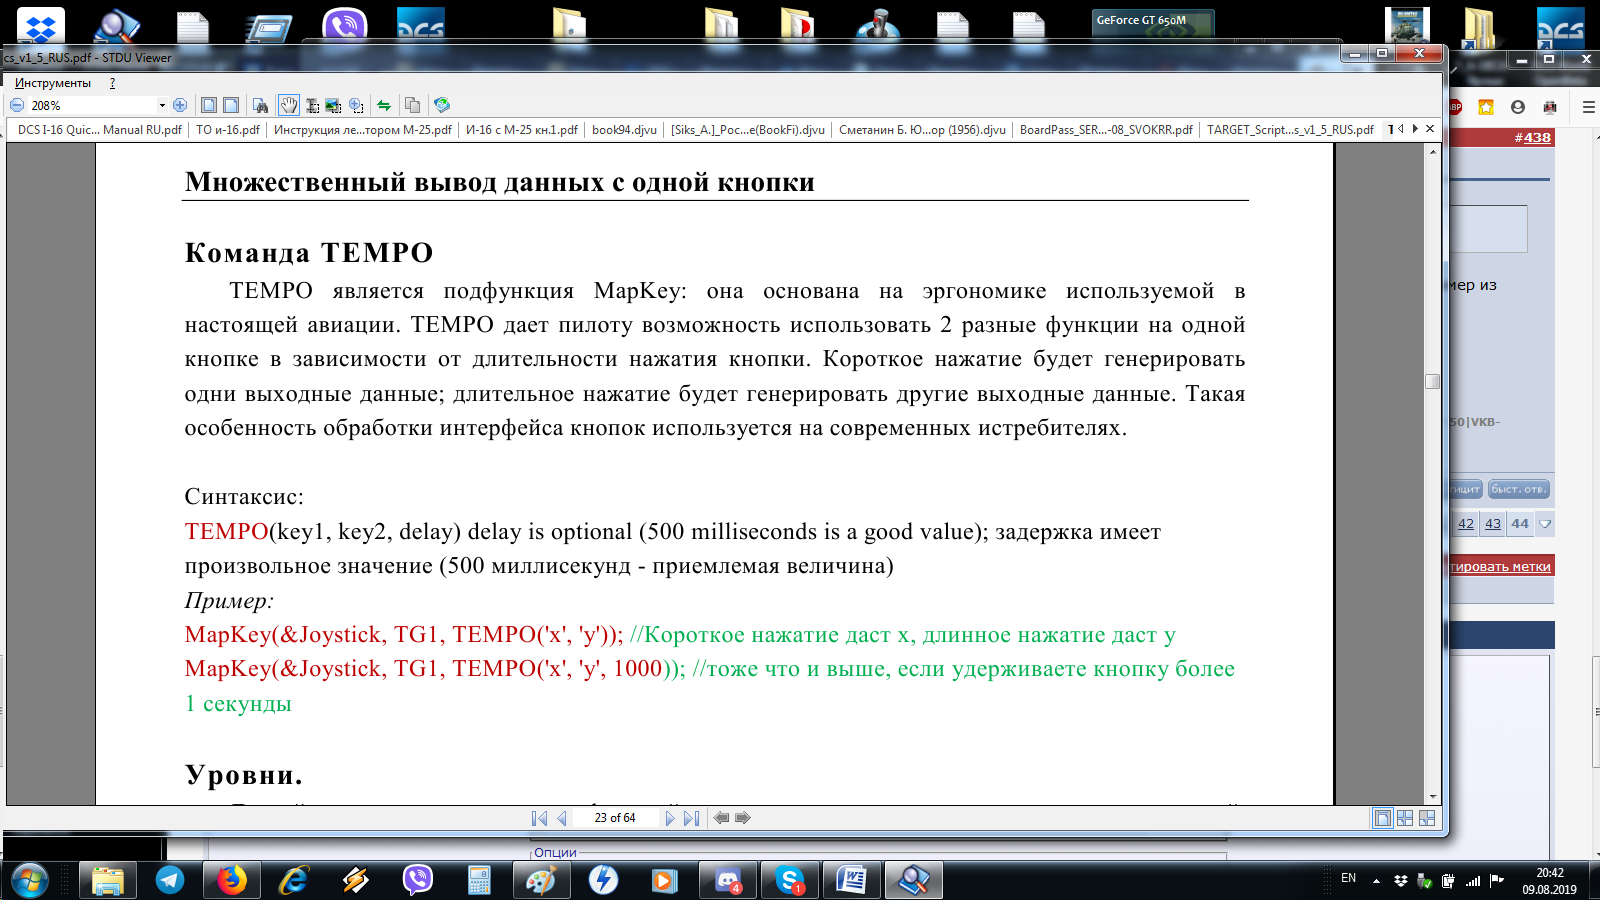This screenshot has width=1600, height=900.
Task: Click the EN language indicator in tray
Action: tap(1348, 878)
